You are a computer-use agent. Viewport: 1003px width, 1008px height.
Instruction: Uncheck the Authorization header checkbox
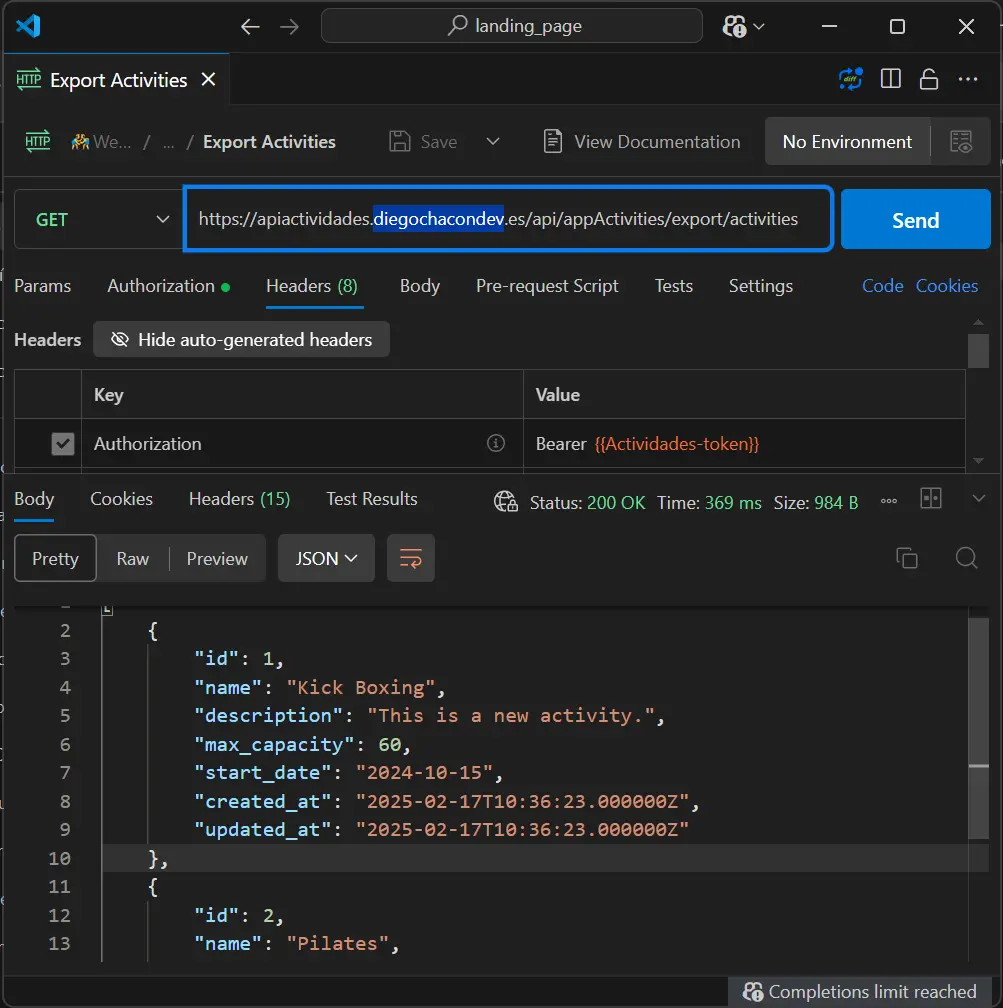(63, 444)
